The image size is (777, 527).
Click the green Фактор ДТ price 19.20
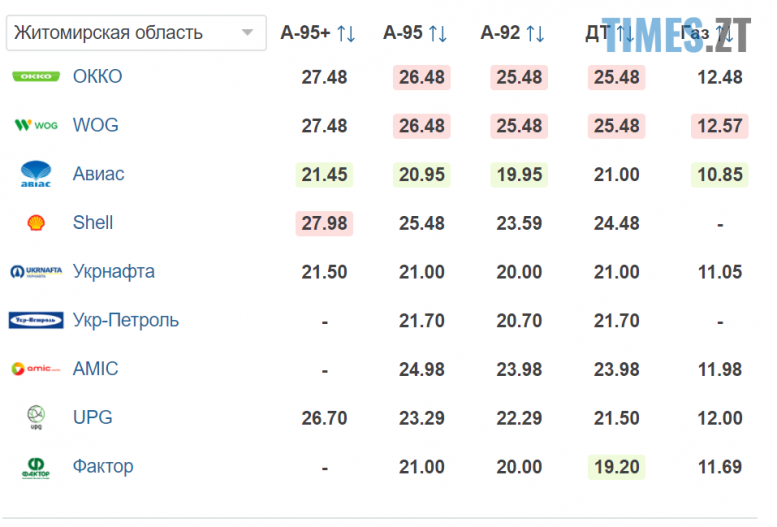tap(617, 467)
